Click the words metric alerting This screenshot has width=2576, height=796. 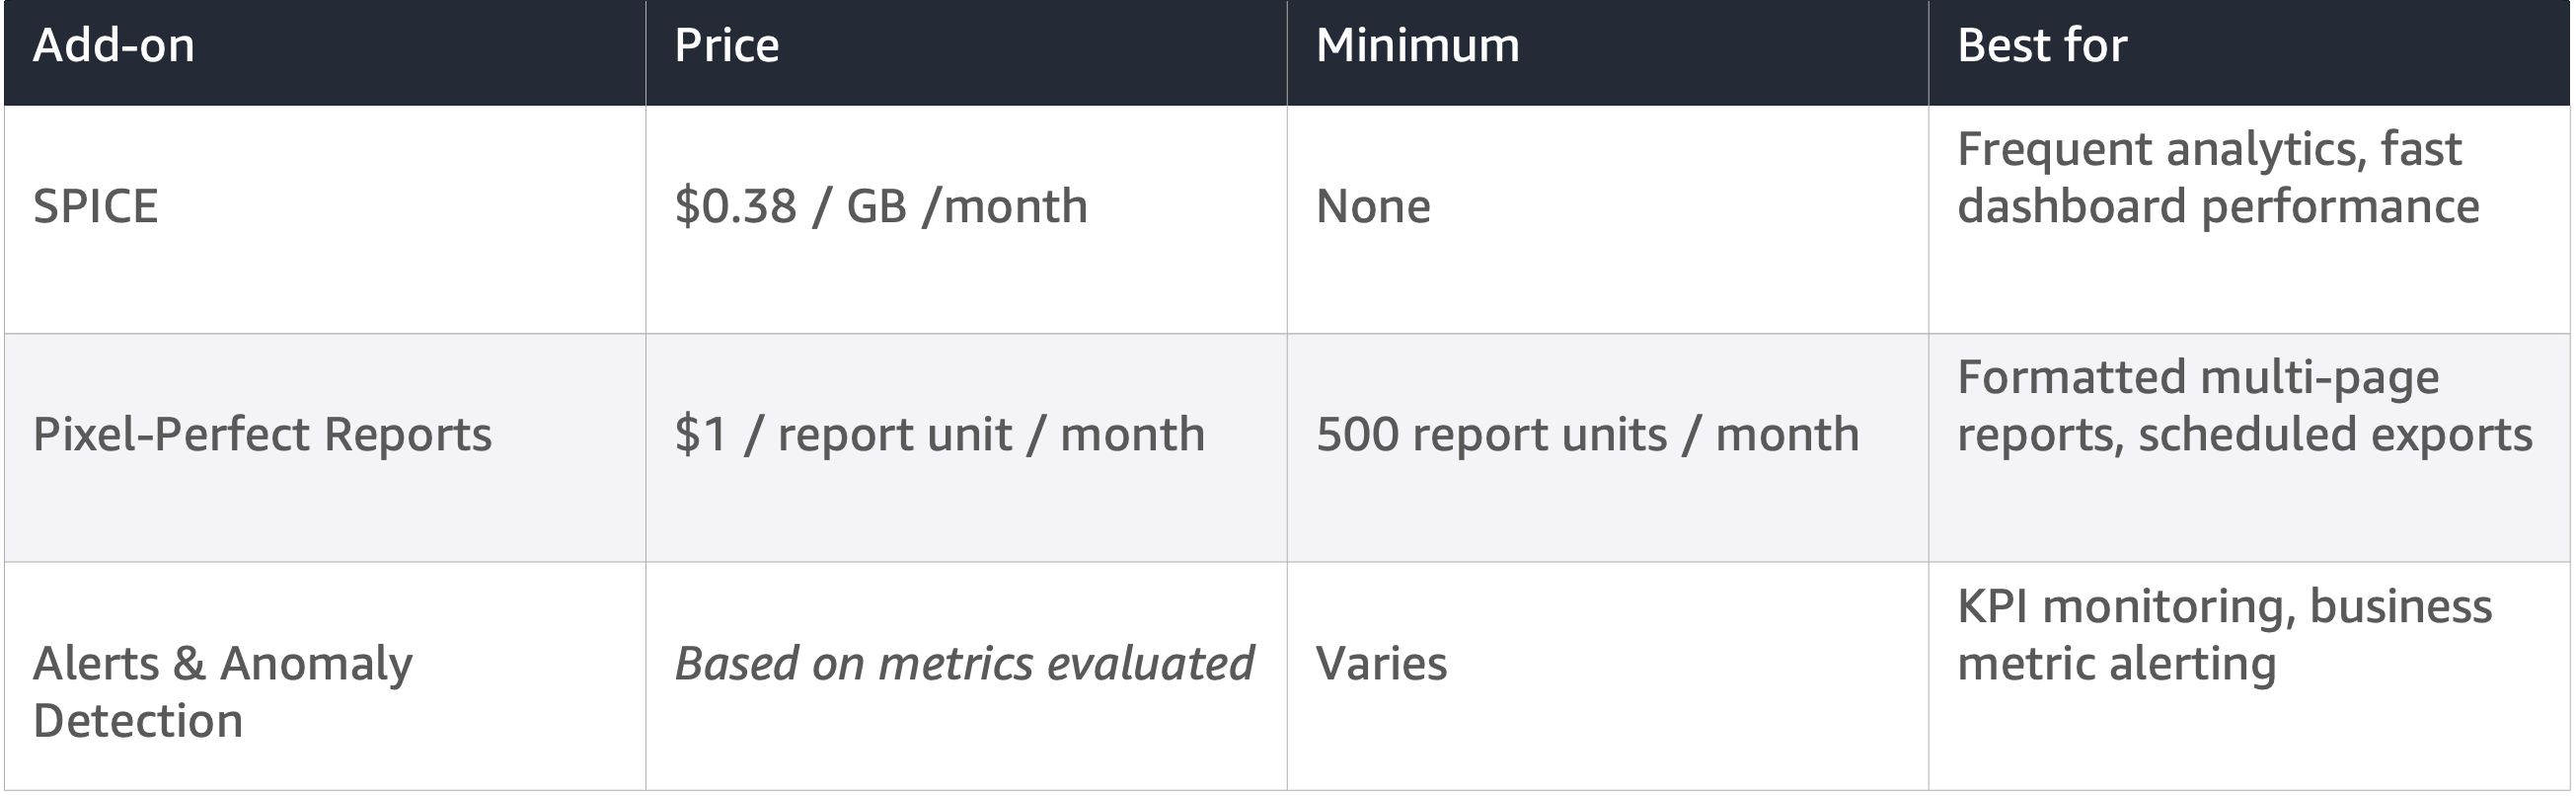(x=2116, y=664)
